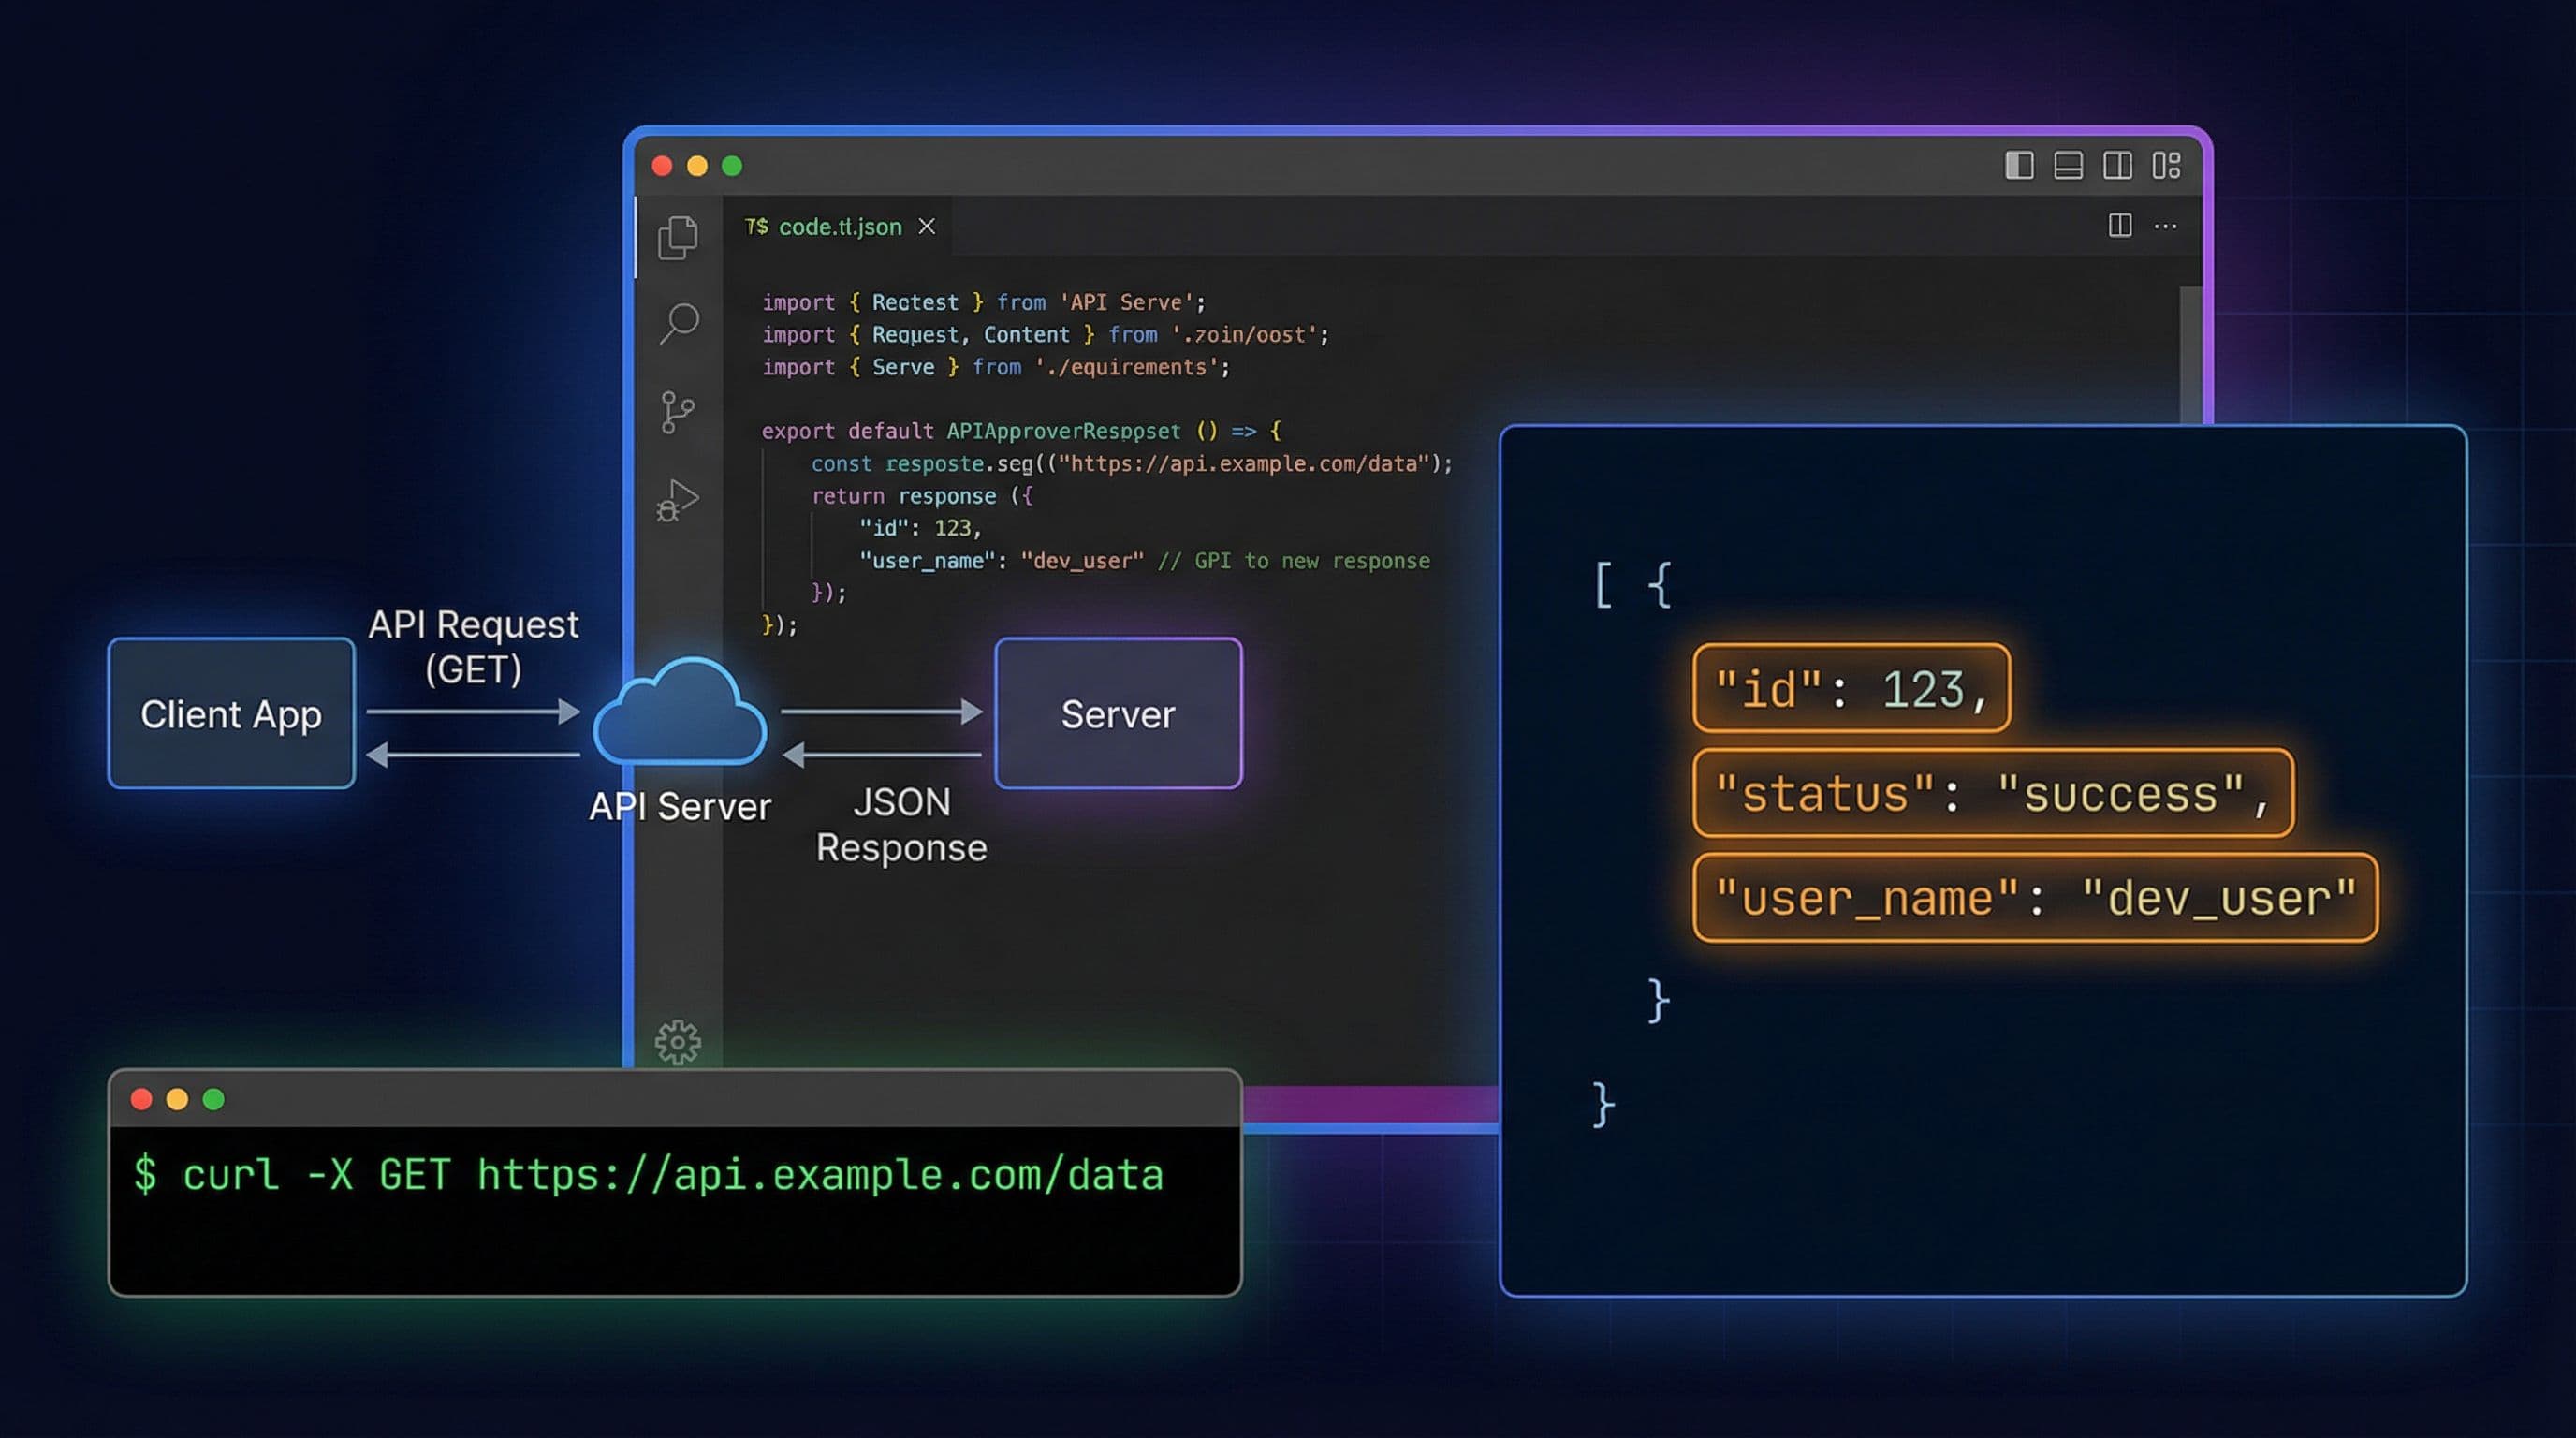Toggle the secondary sidebar visibility

[2117, 167]
